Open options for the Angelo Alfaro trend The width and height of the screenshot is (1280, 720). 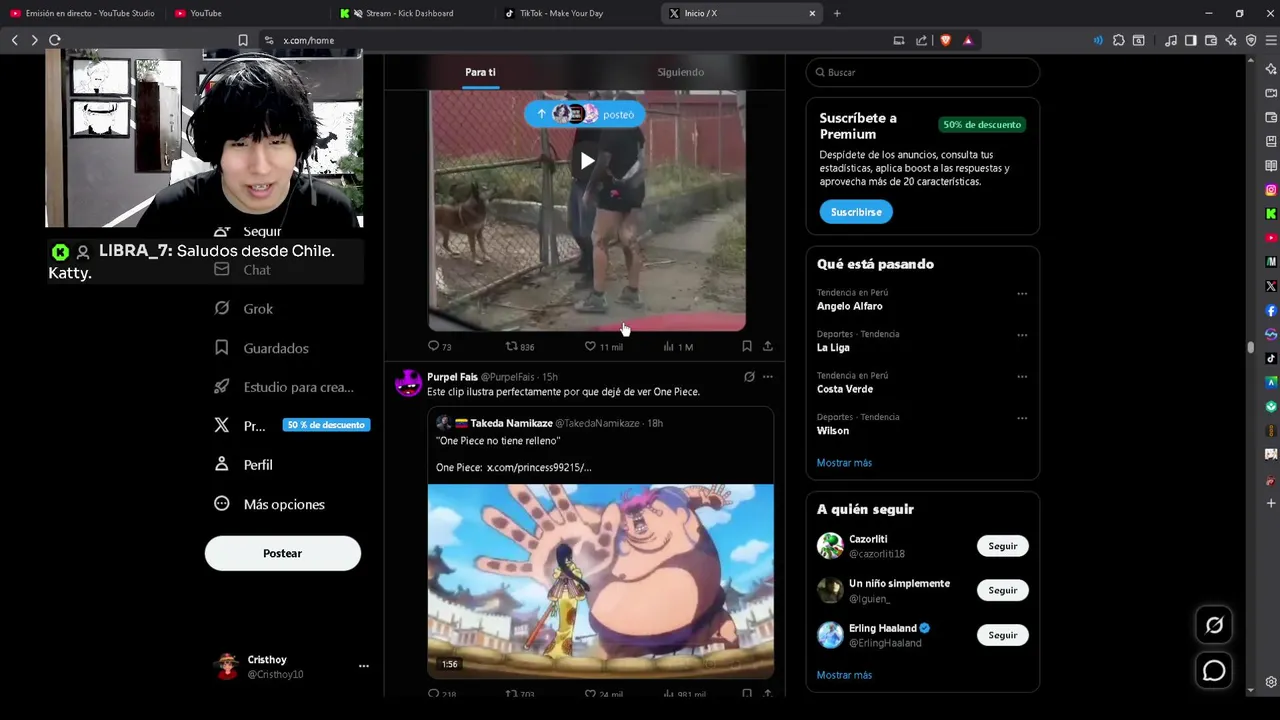pyautogui.click(x=1022, y=294)
